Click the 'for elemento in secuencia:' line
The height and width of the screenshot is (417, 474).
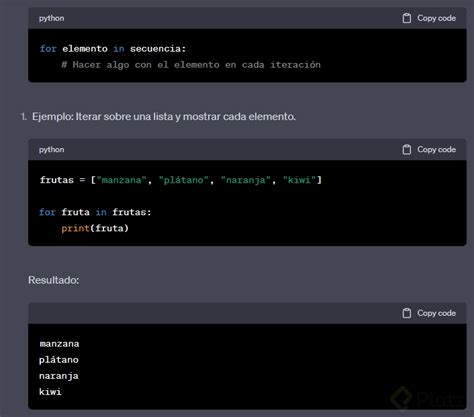tap(113, 49)
